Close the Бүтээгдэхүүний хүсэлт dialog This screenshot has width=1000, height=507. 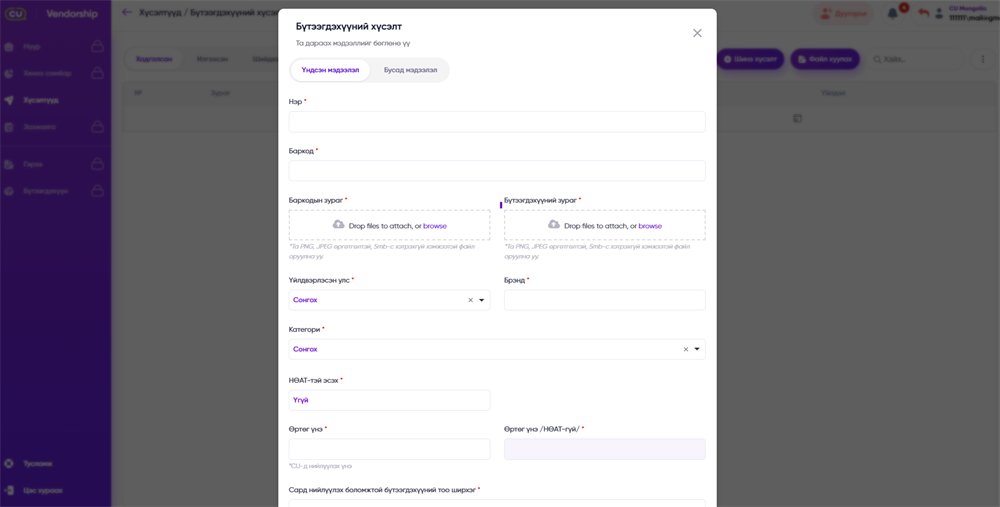(x=697, y=33)
